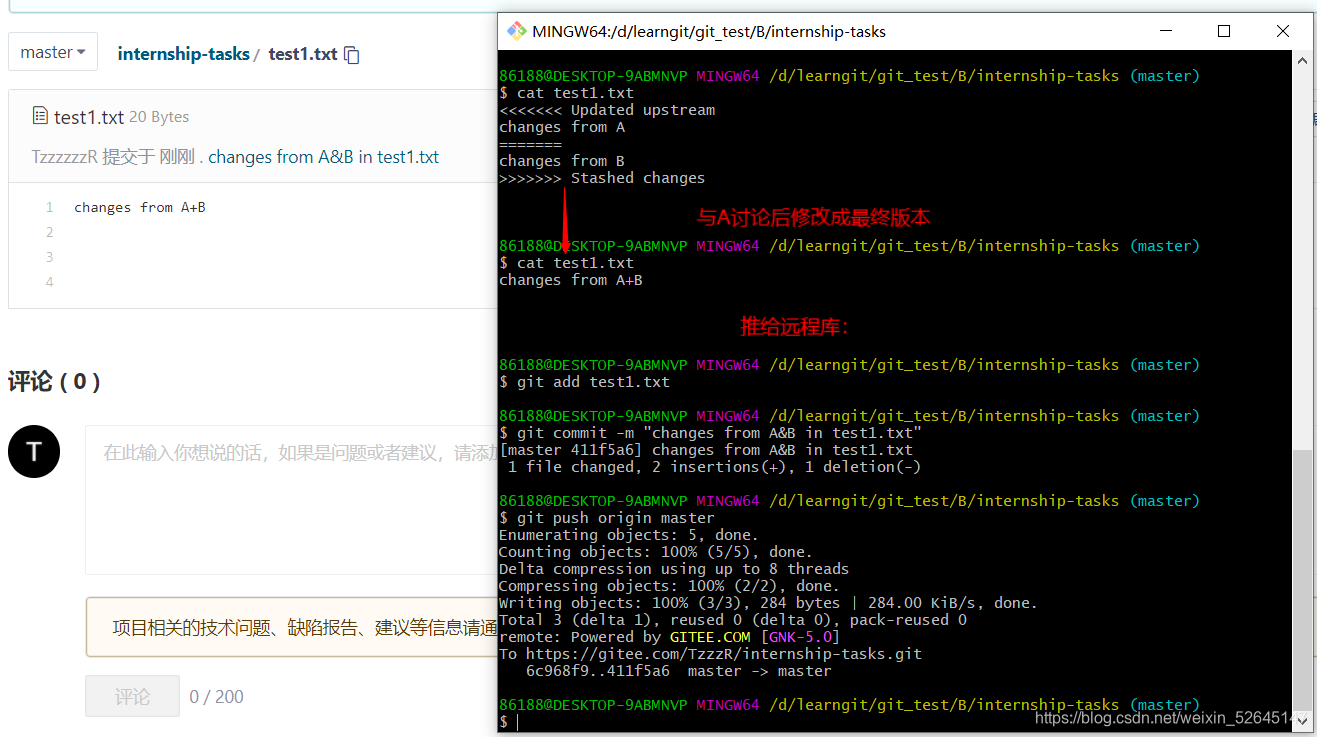Open the master branch dropdown
This screenshot has height=737, width=1317.
(x=53, y=52)
